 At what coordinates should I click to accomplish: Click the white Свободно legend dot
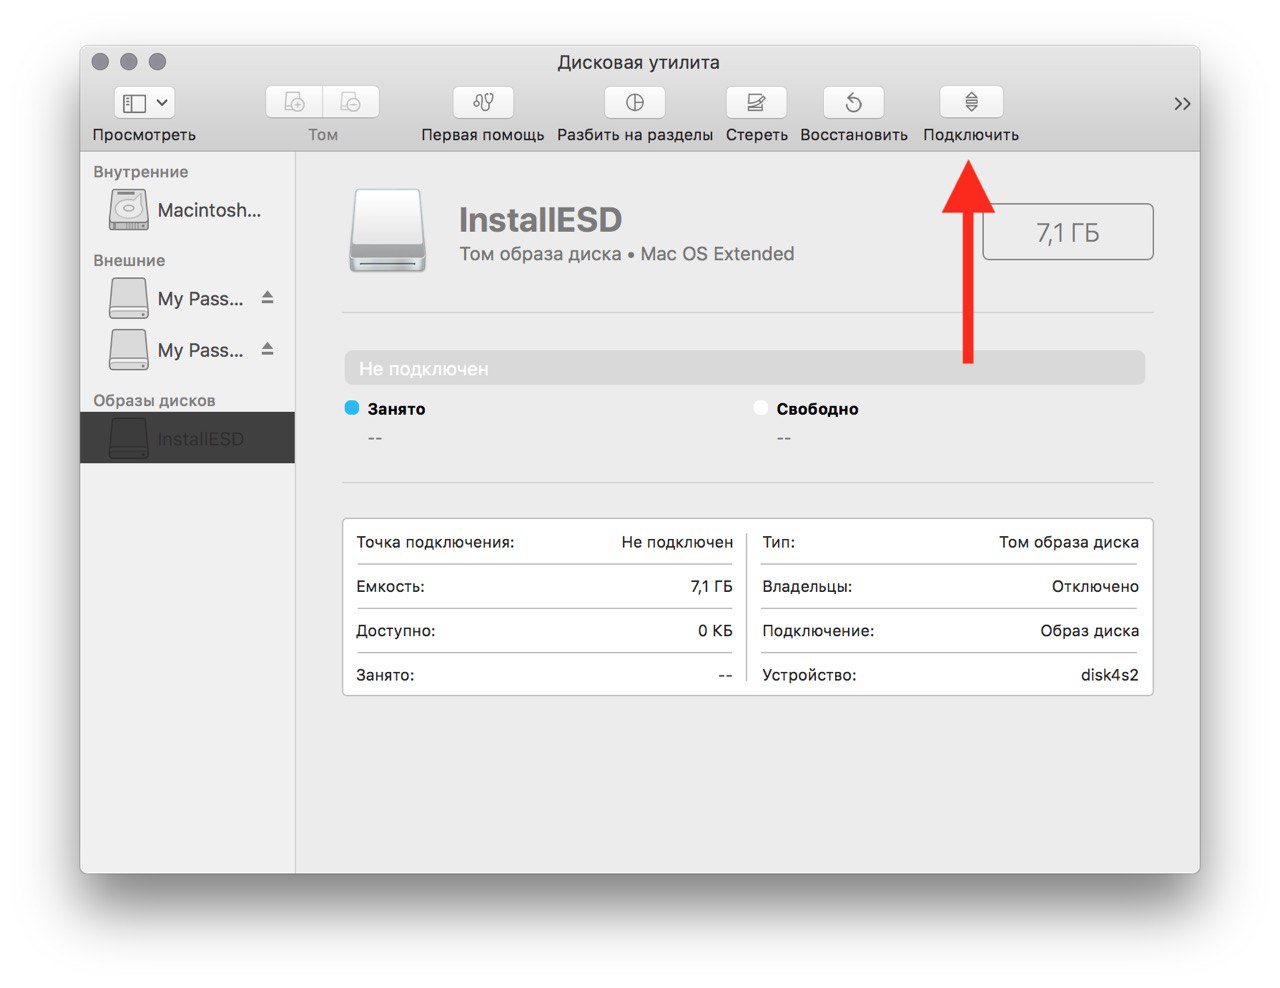761,408
